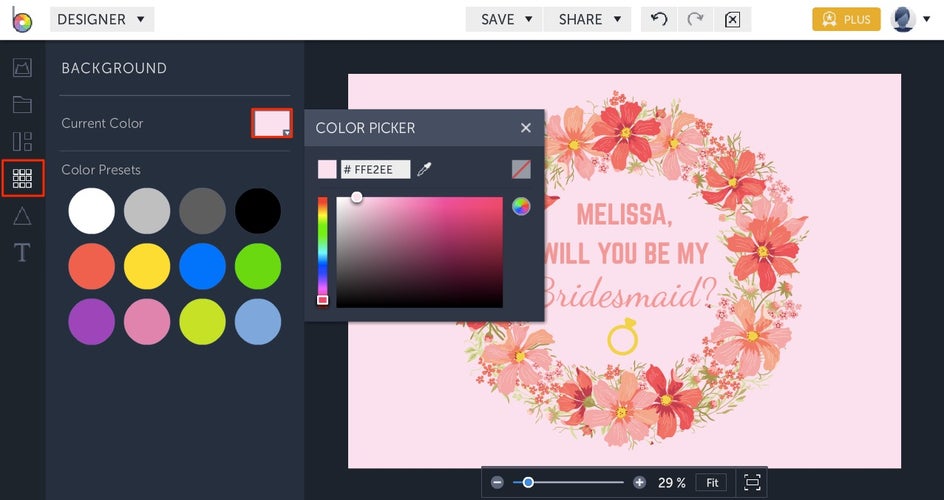Select the black color preset
944x500 pixels.
[x=258, y=211]
